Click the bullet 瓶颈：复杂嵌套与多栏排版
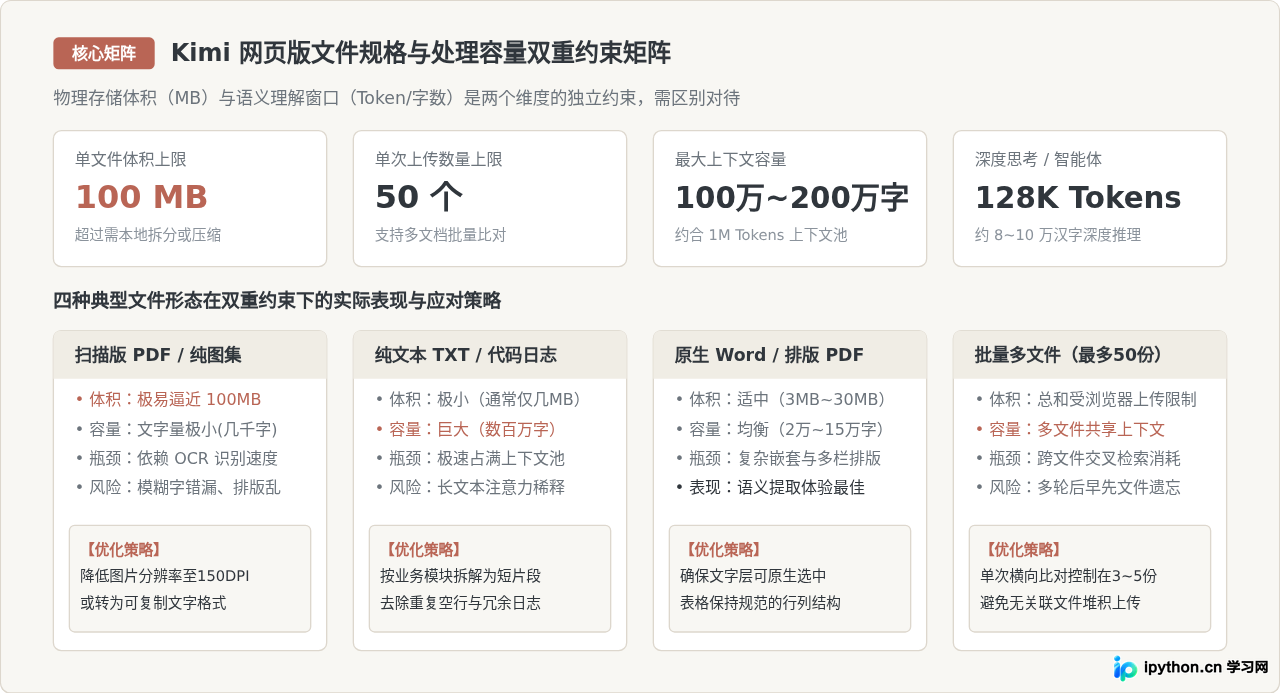Image resolution: width=1280 pixels, height=694 pixels. coord(778,459)
